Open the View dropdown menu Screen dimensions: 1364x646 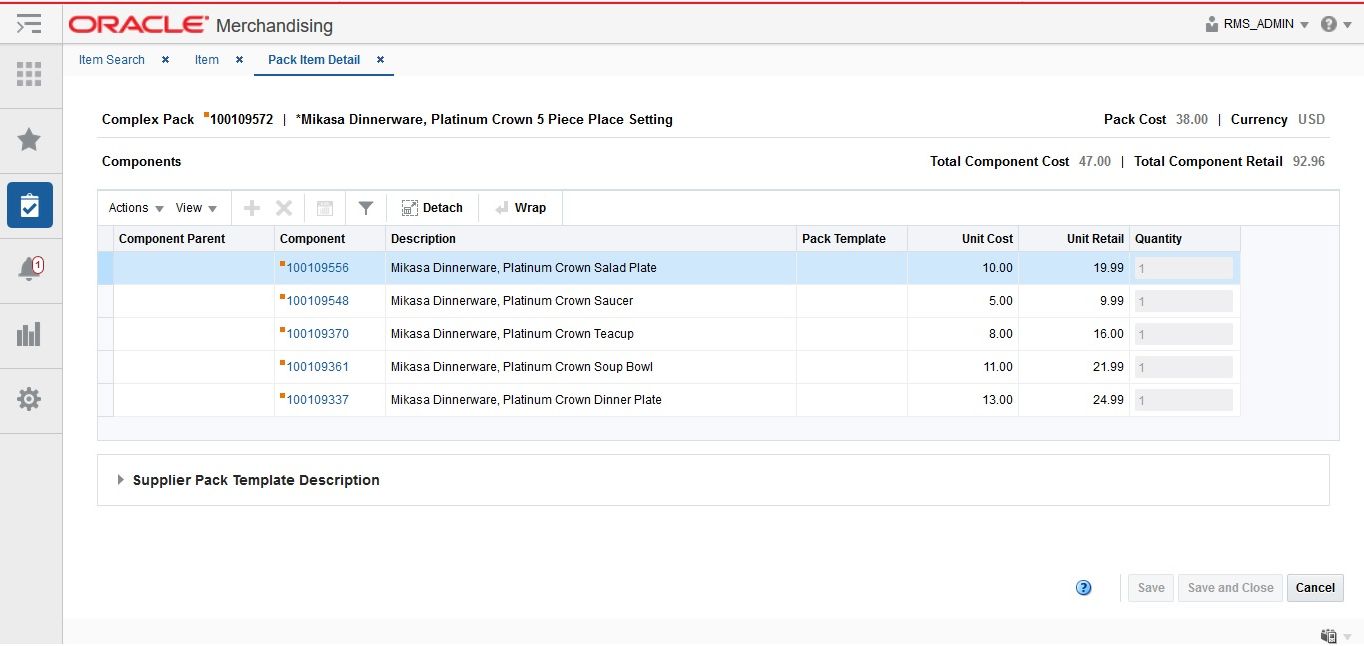196,208
